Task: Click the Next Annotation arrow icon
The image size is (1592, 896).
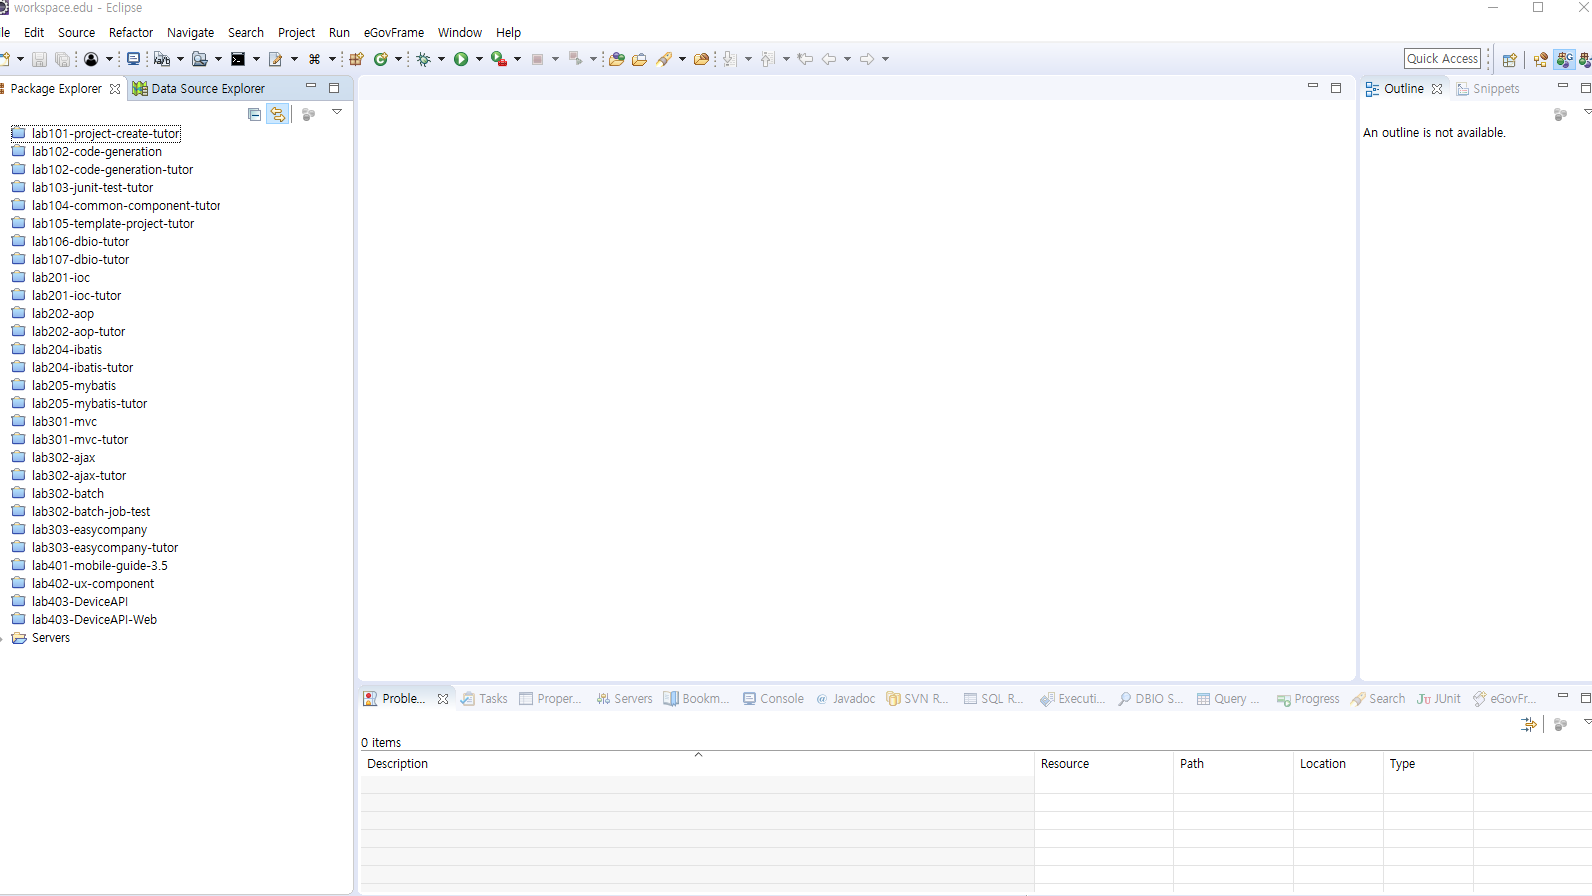Action: pyautogui.click(x=730, y=60)
